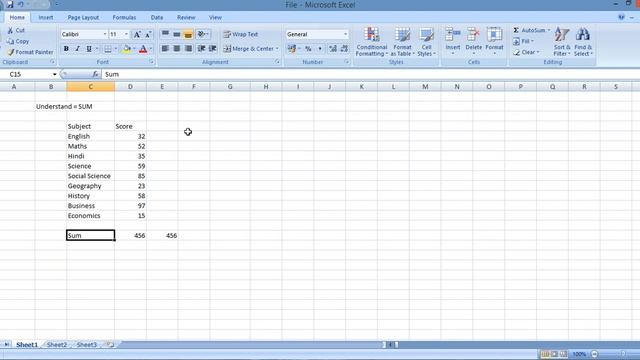Increase font size with Grow Font
The image size is (640, 360).
(x=137, y=35)
